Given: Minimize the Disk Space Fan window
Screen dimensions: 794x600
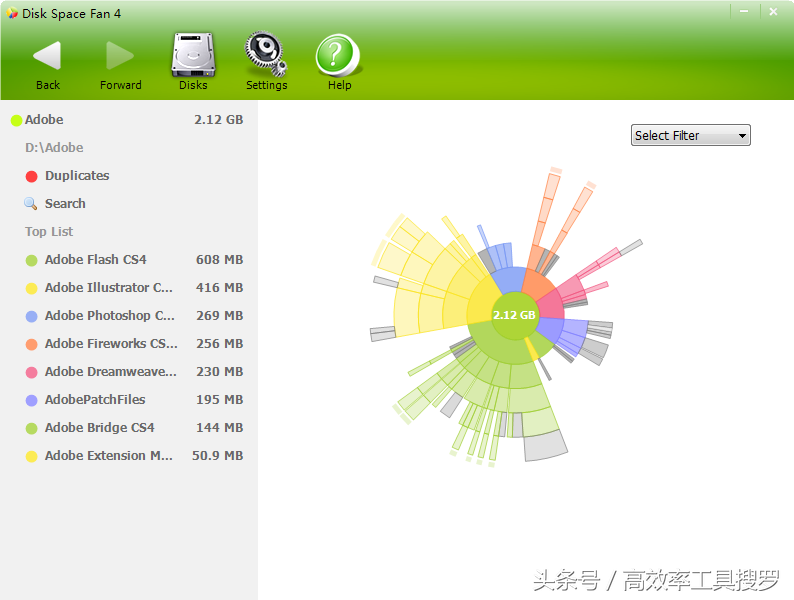Looking at the screenshot, I should click(x=744, y=11).
